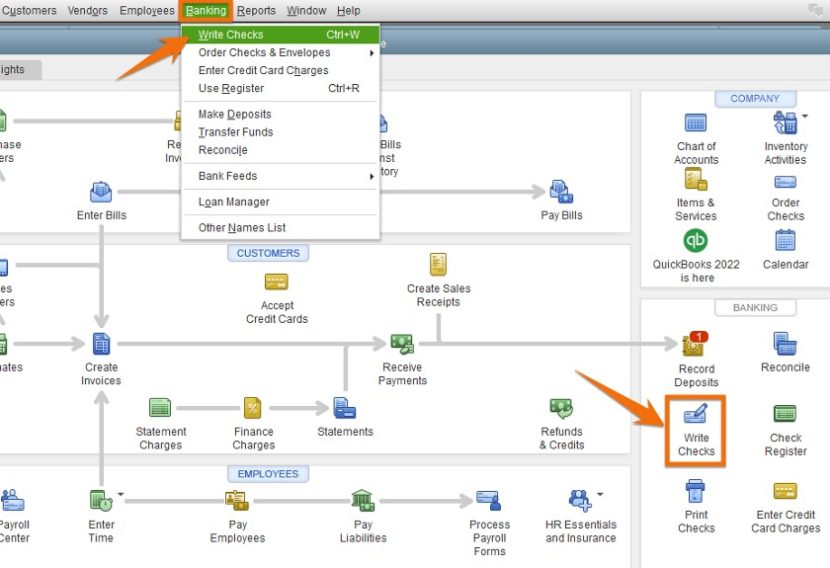Open Order Checks in Company panel

point(785,183)
